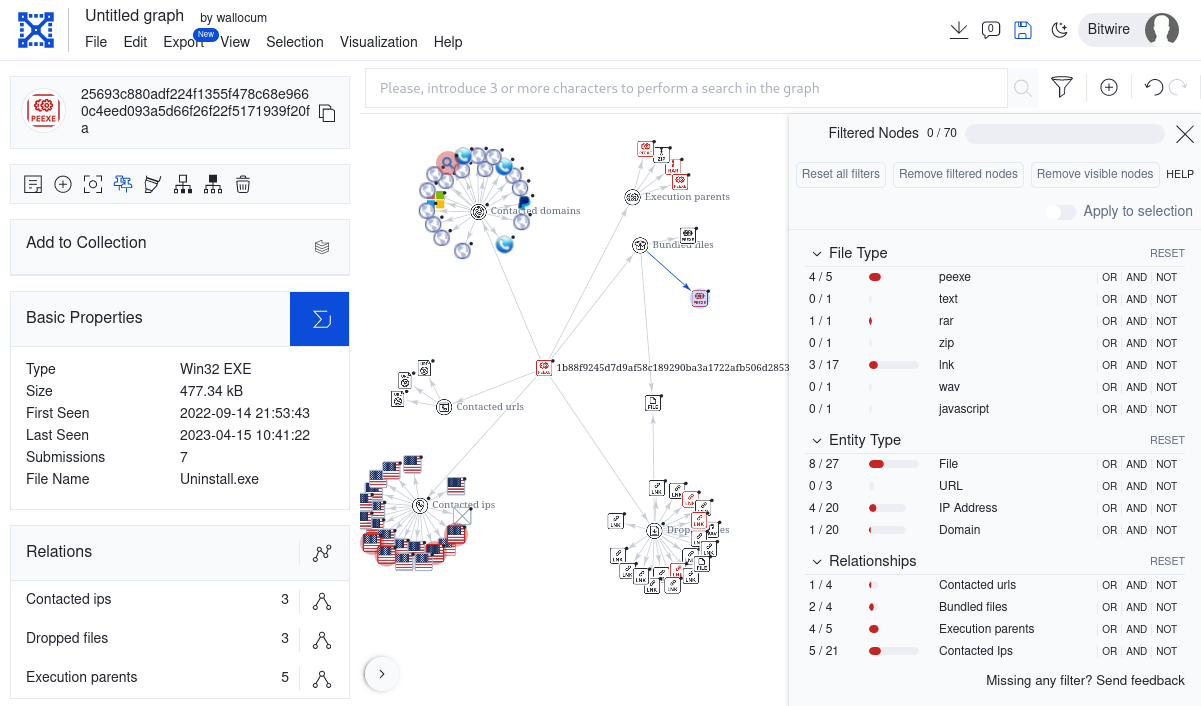
Task: Click the pin nodes icon
Action: pyautogui.click(x=123, y=184)
